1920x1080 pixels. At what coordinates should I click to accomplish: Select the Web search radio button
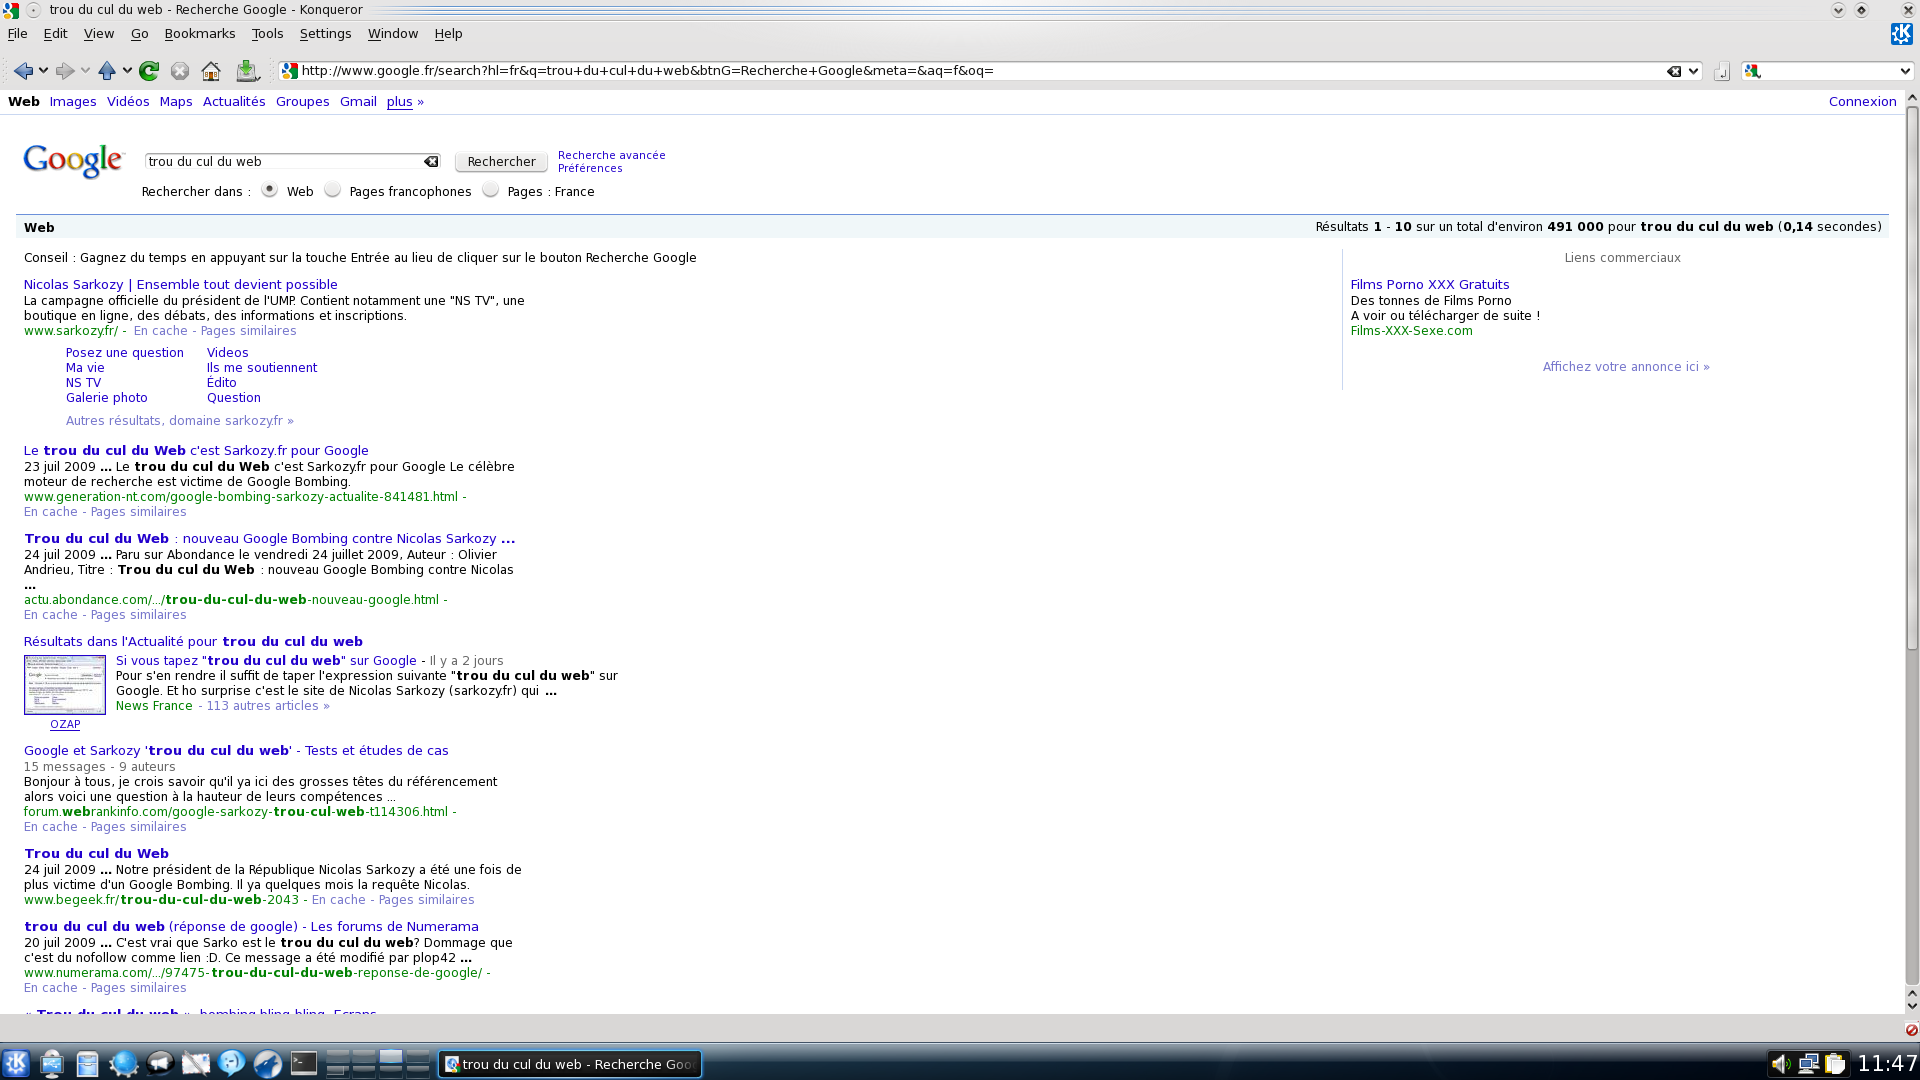pyautogui.click(x=269, y=190)
